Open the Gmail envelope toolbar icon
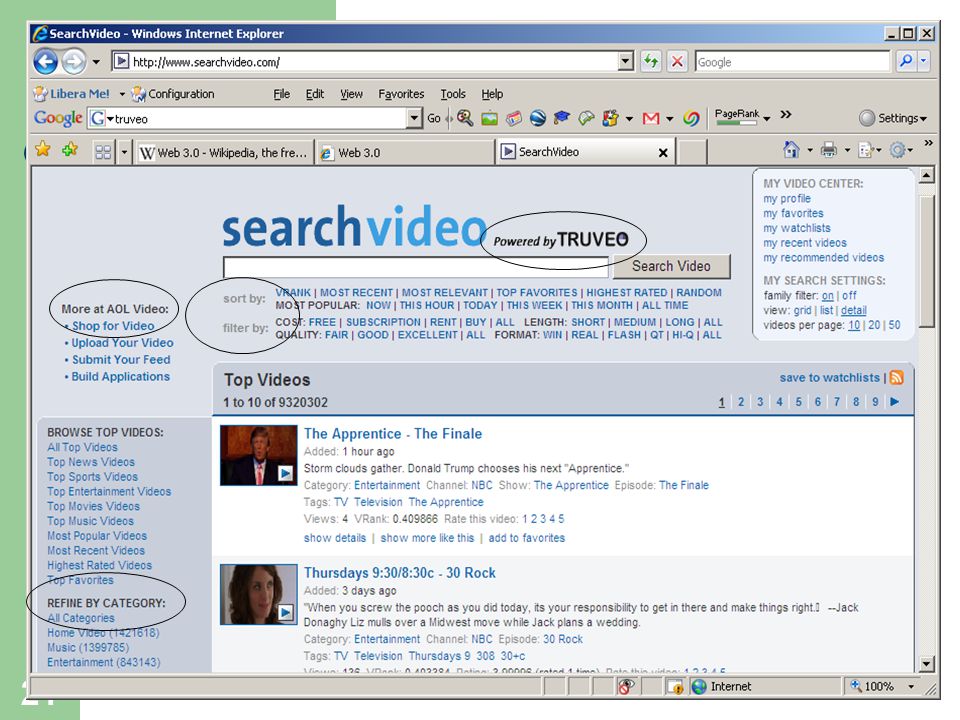 coord(651,118)
